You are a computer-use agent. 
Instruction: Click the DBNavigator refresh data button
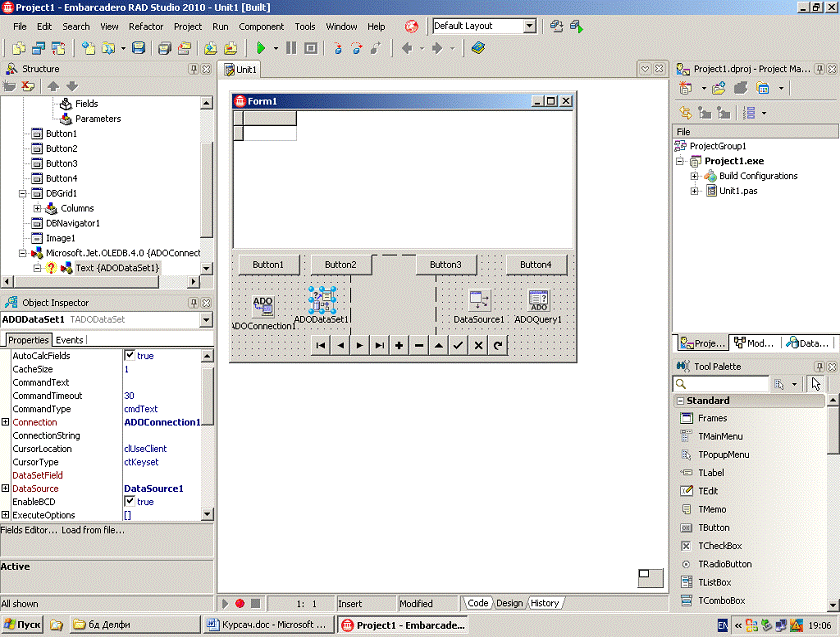(x=498, y=345)
